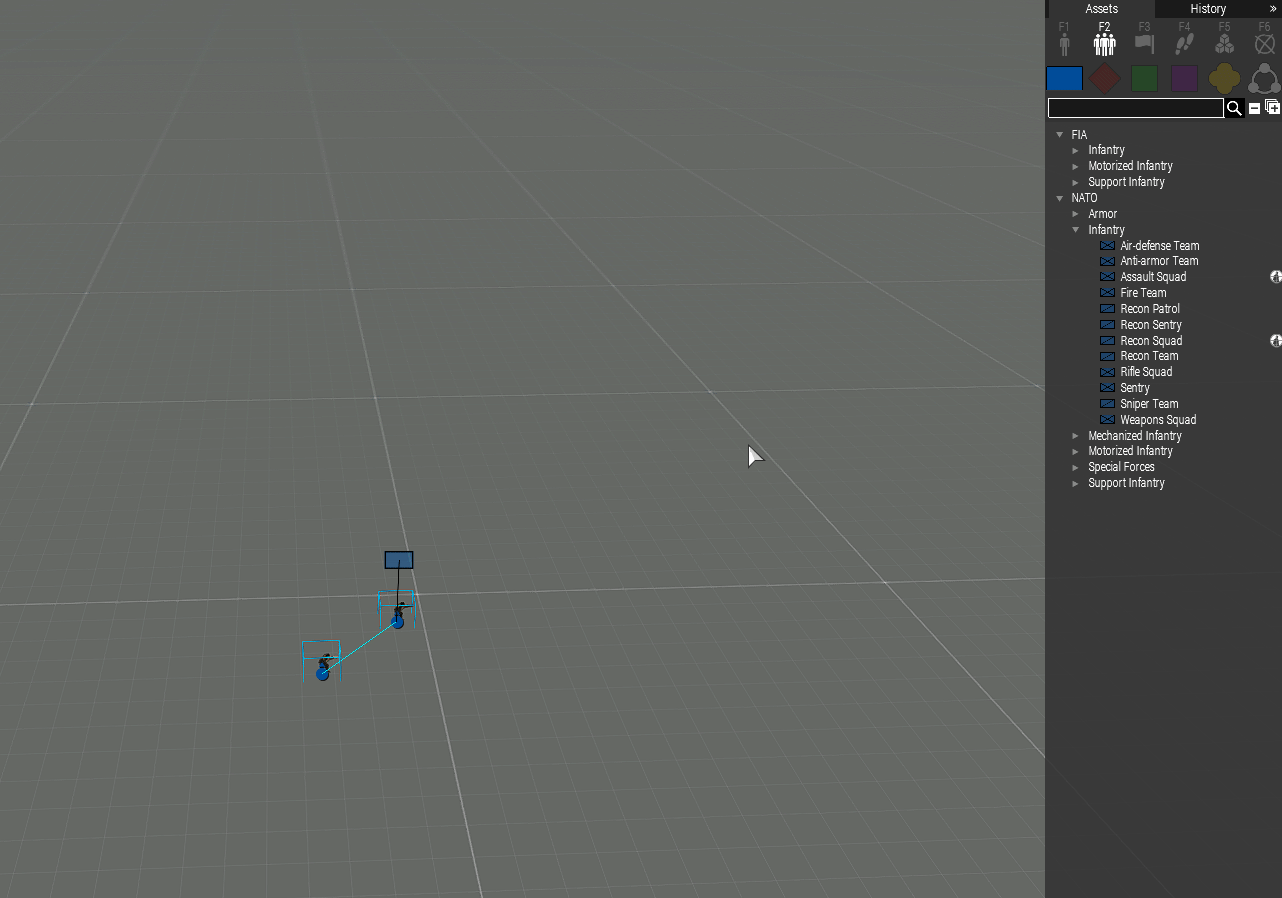The width and height of the screenshot is (1282, 898).
Task: Select the F6 Markers icon
Action: pyautogui.click(x=1264, y=42)
